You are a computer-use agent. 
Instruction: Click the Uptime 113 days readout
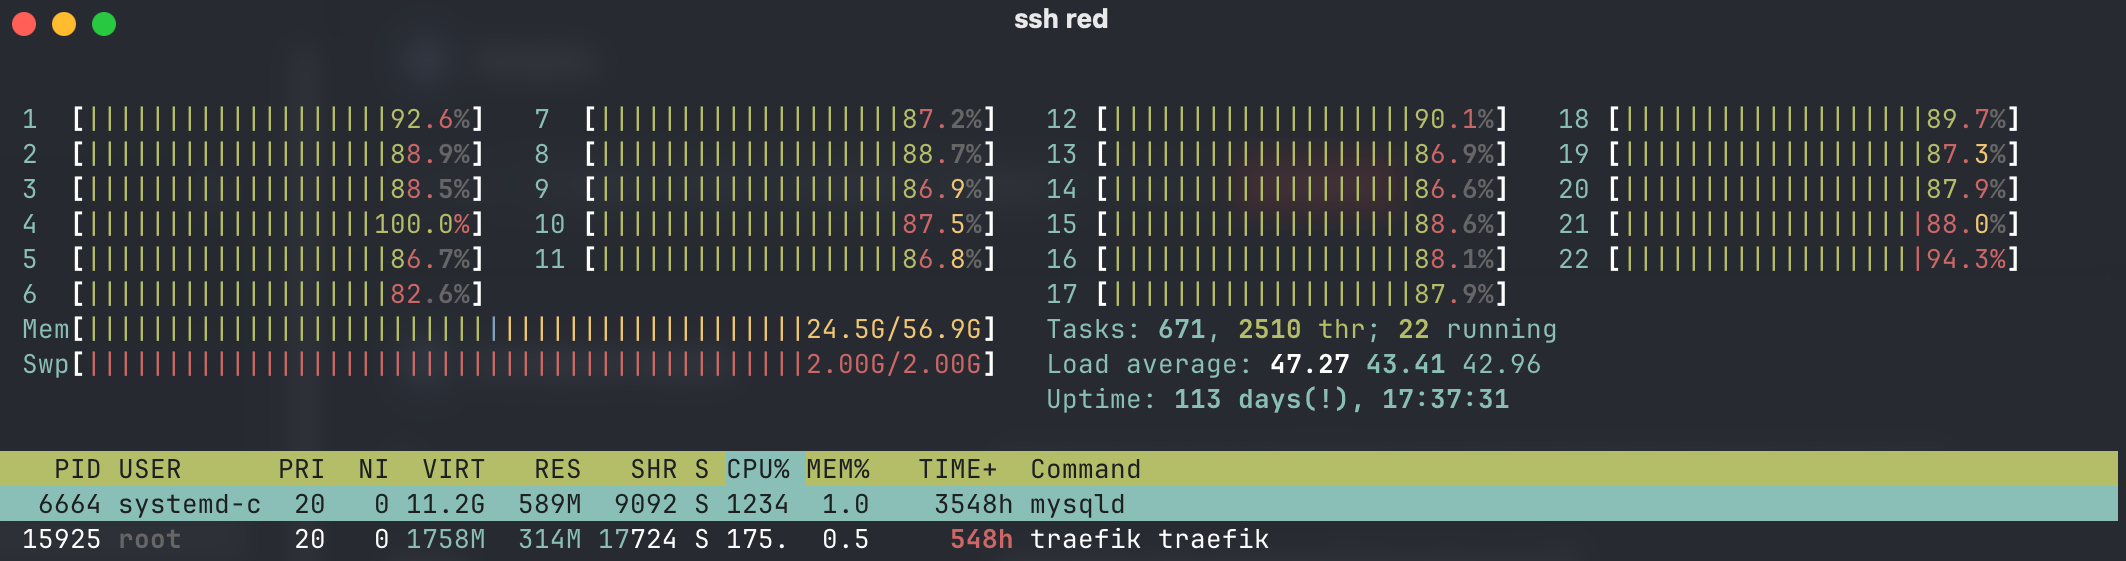(x=1277, y=399)
